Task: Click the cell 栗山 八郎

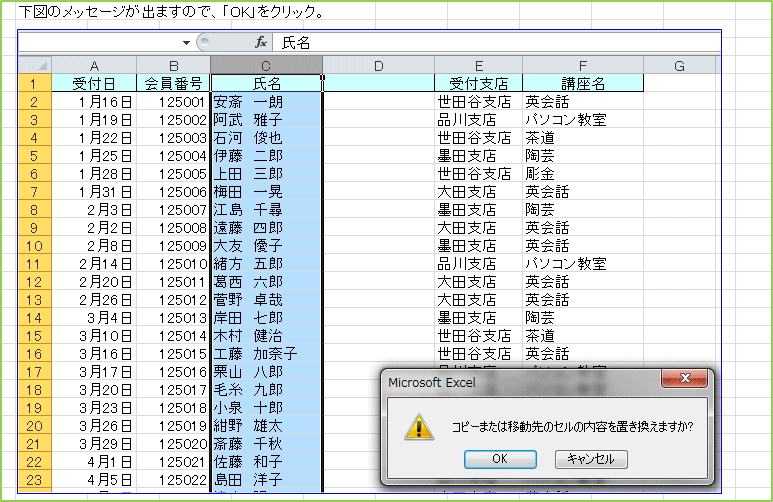Action: [x=266, y=372]
